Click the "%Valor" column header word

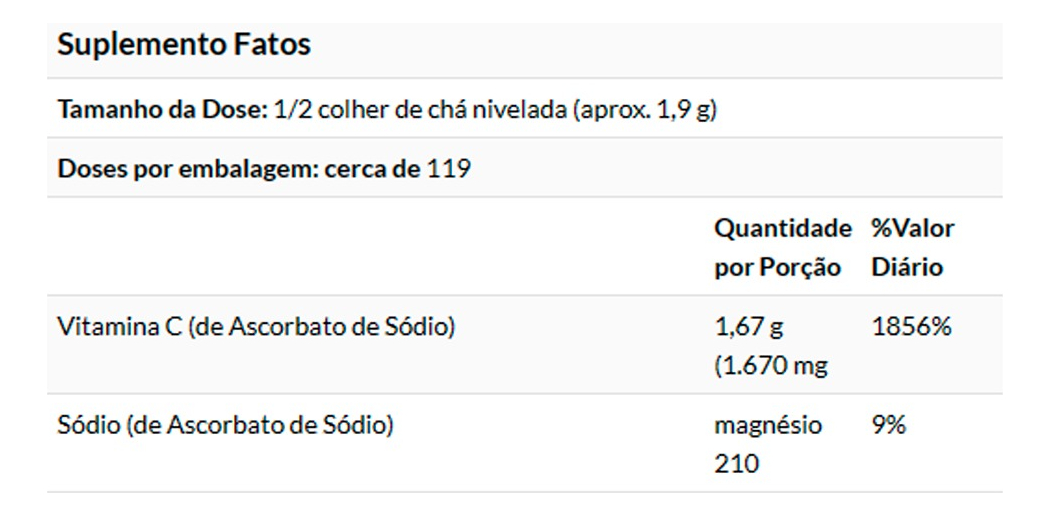[x=912, y=228]
